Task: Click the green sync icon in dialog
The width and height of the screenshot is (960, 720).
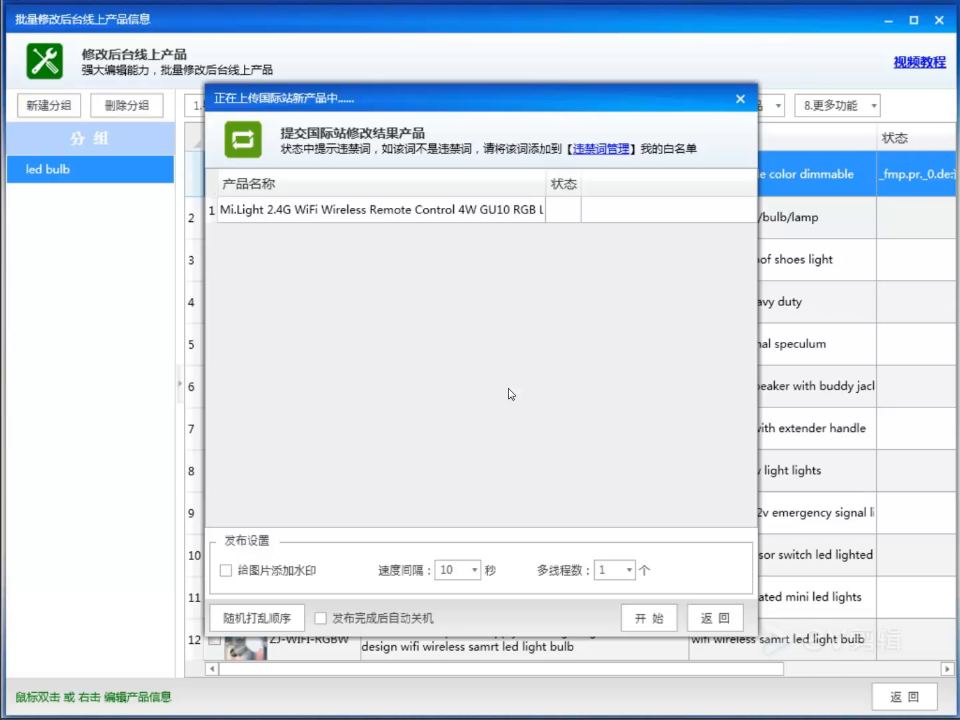Action: coord(242,140)
